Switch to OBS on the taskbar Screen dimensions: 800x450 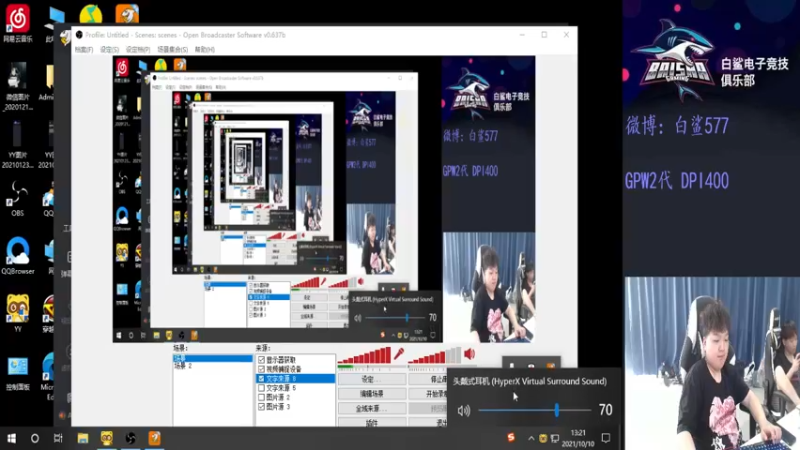pos(131,438)
